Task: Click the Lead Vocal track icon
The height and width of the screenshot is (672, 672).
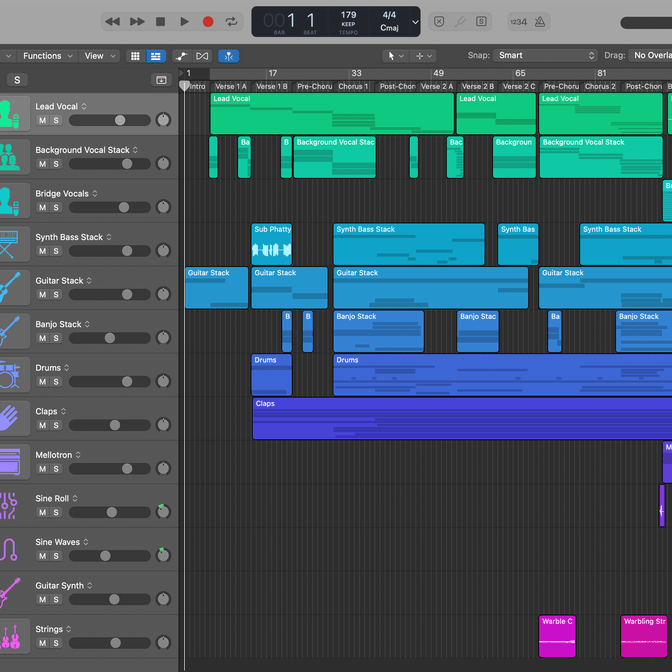Action: [10, 114]
